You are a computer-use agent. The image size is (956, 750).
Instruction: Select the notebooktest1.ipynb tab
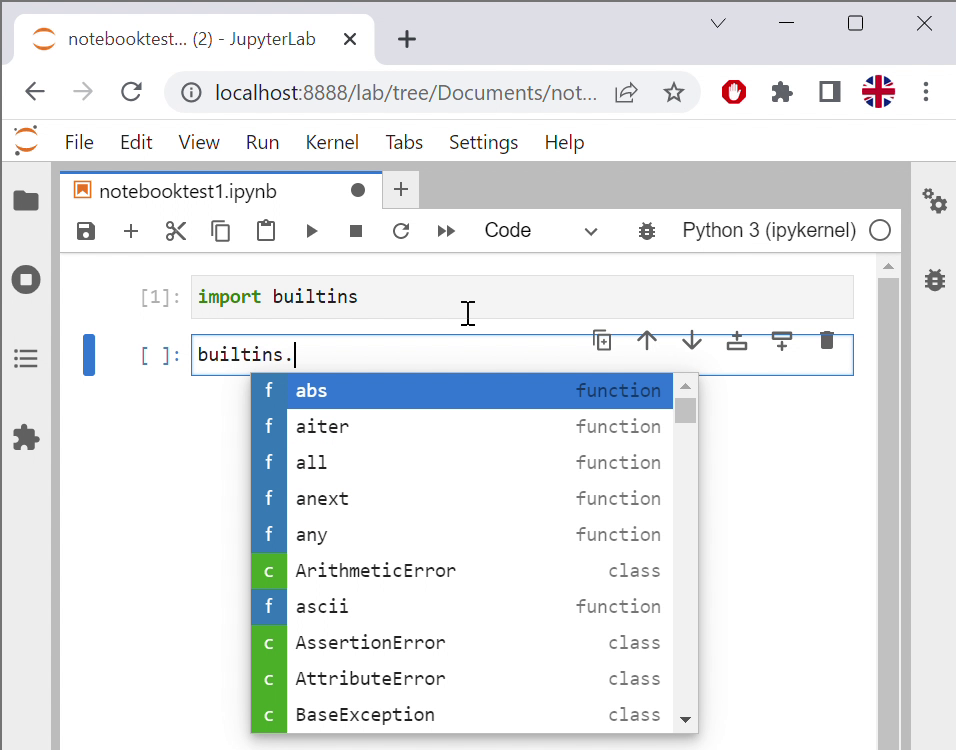[221, 191]
